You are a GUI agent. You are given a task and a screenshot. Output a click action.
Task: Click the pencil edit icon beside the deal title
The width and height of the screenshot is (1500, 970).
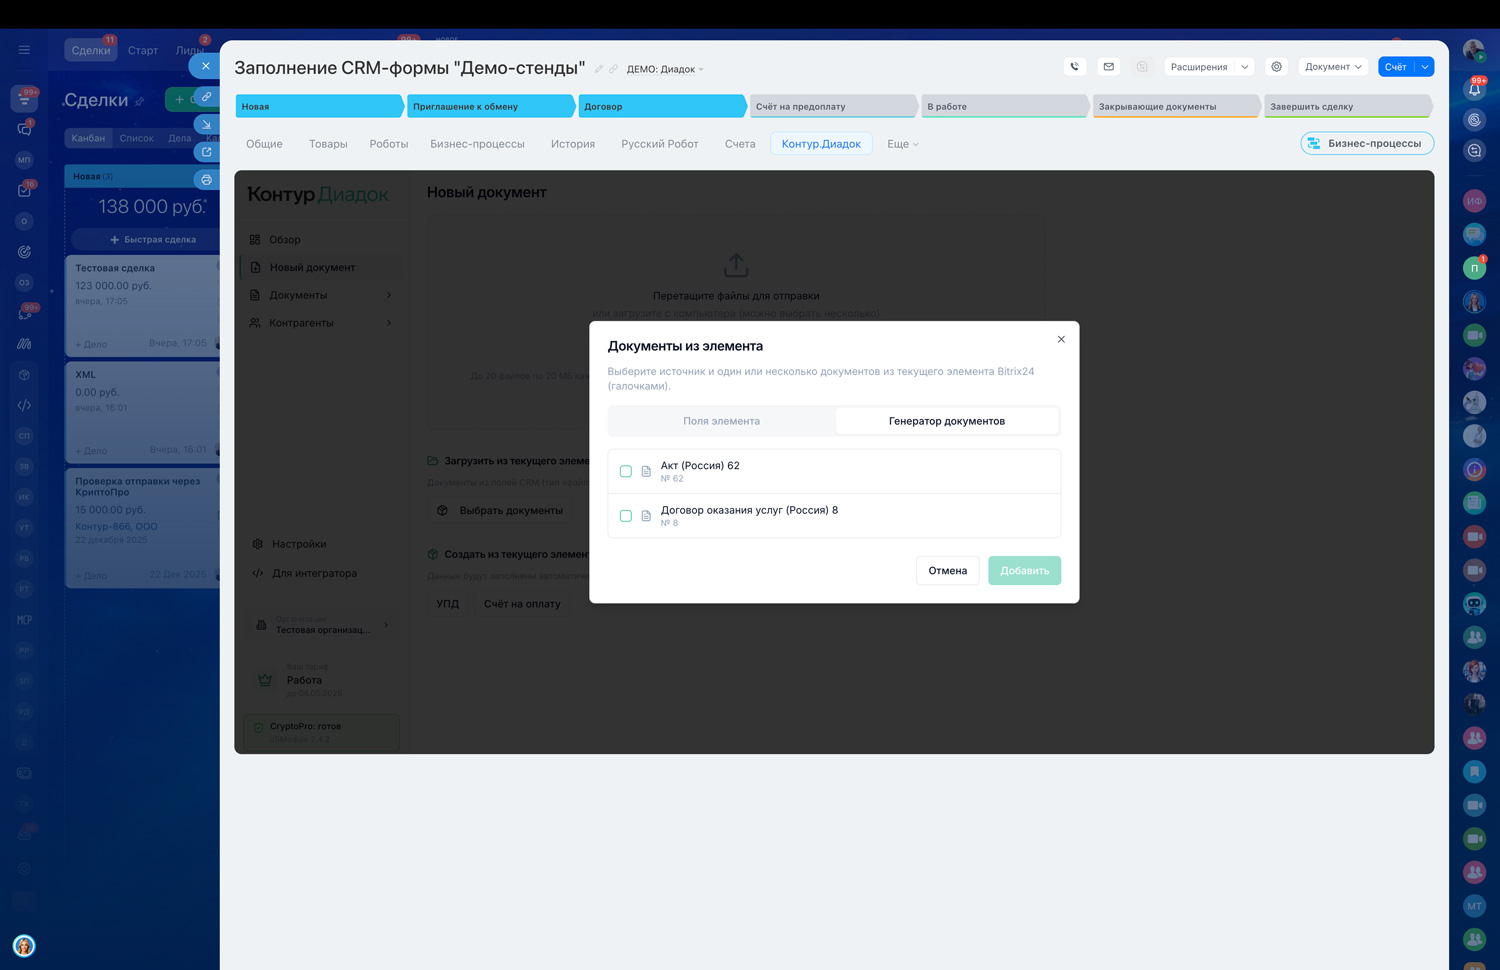click(599, 69)
